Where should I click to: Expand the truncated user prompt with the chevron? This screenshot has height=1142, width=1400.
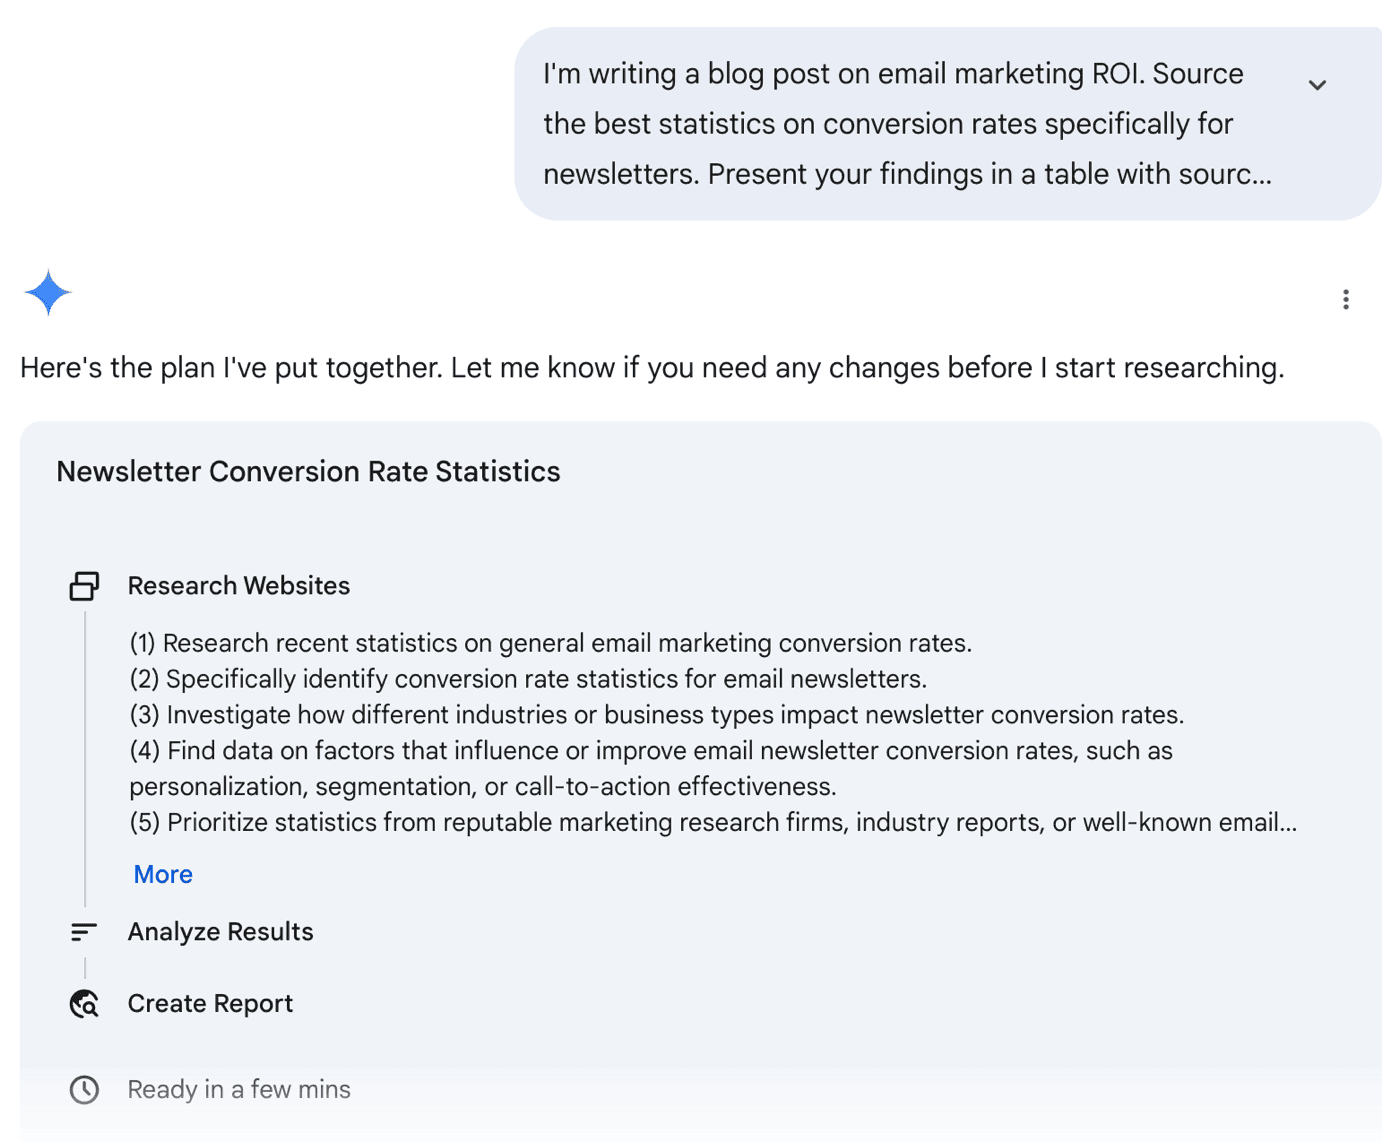pos(1317,85)
